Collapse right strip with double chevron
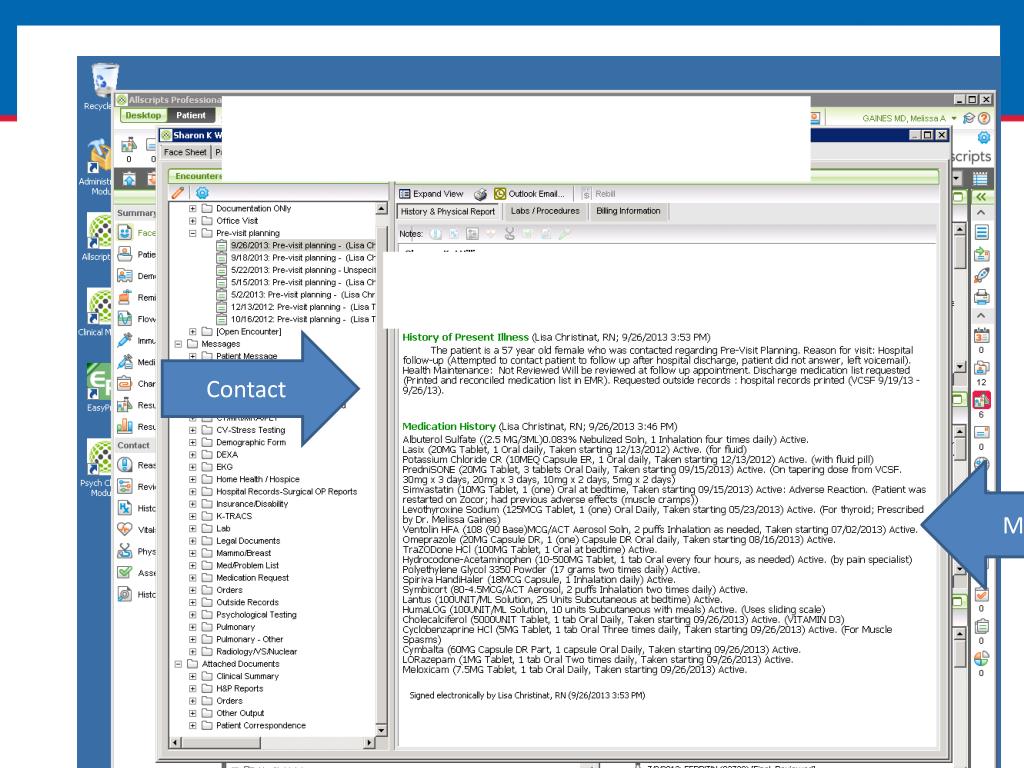Screen dimensions: 1024x768 (981, 197)
